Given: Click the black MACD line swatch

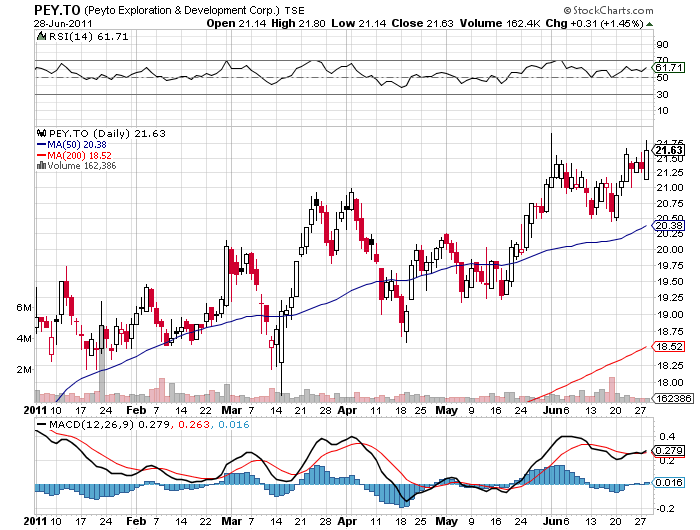Looking at the screenshot, I should click(x=42, y=425).
